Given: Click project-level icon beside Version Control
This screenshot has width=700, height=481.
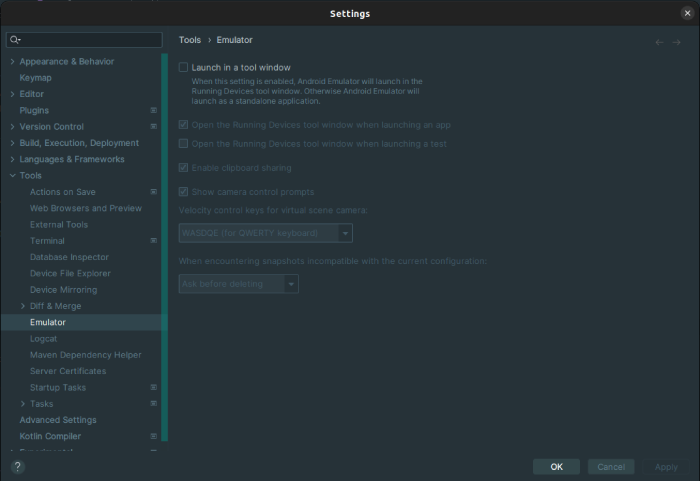Looking at the screenshot, I should pyautogui.click(x=153, y=127).
